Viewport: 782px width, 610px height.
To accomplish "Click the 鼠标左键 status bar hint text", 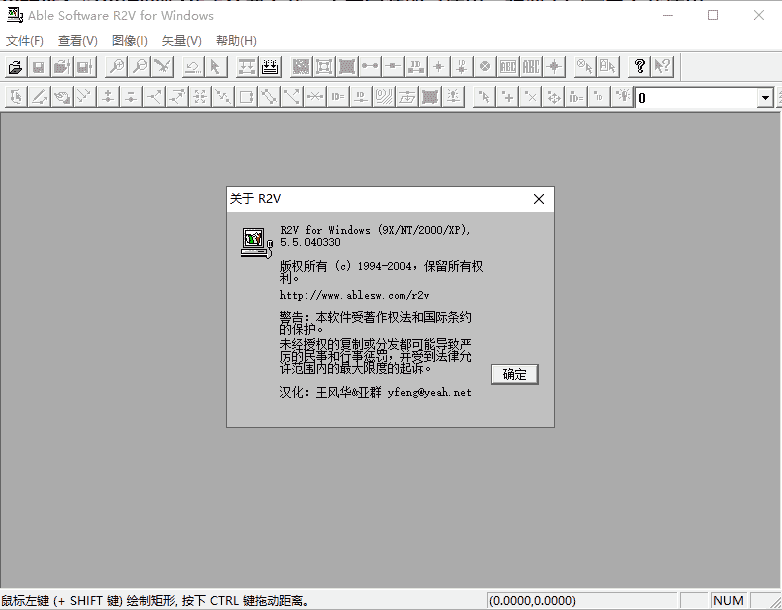I will 155,601.
